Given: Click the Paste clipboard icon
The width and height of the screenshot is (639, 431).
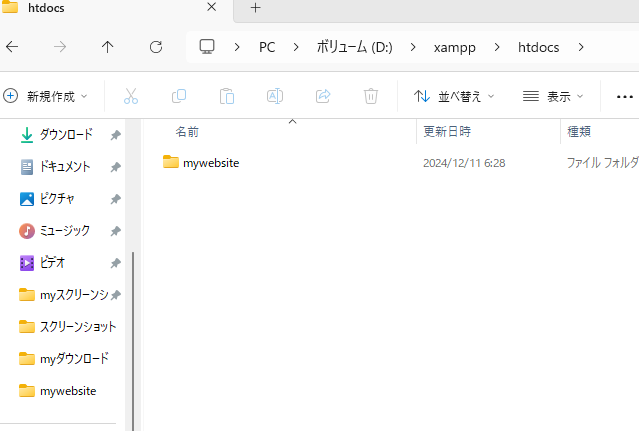Looking at the screenshot, I should tap(227, 96).
